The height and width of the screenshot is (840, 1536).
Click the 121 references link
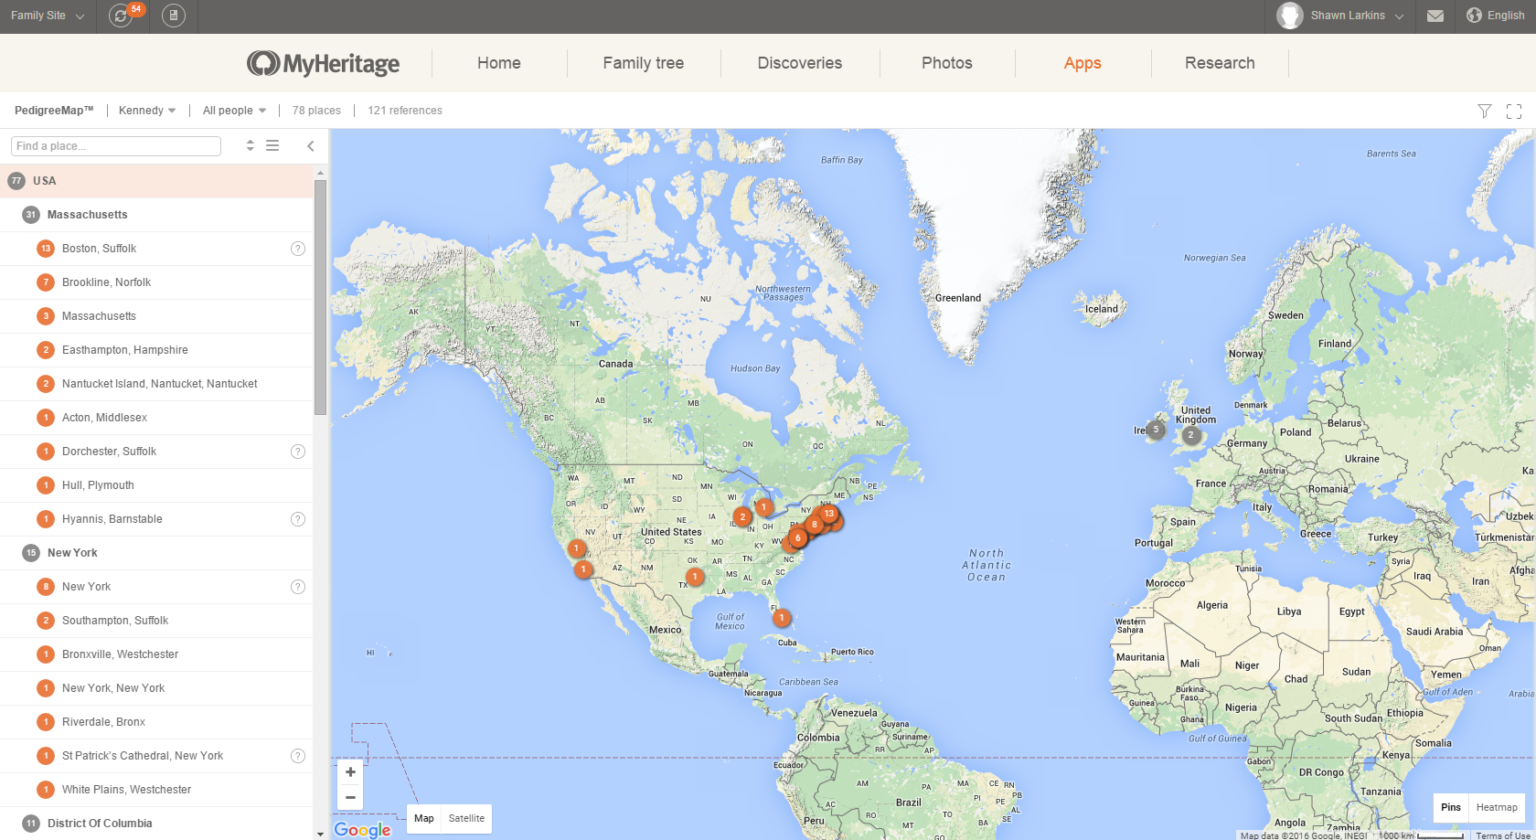pyautogui.click(x=404, y=110)
